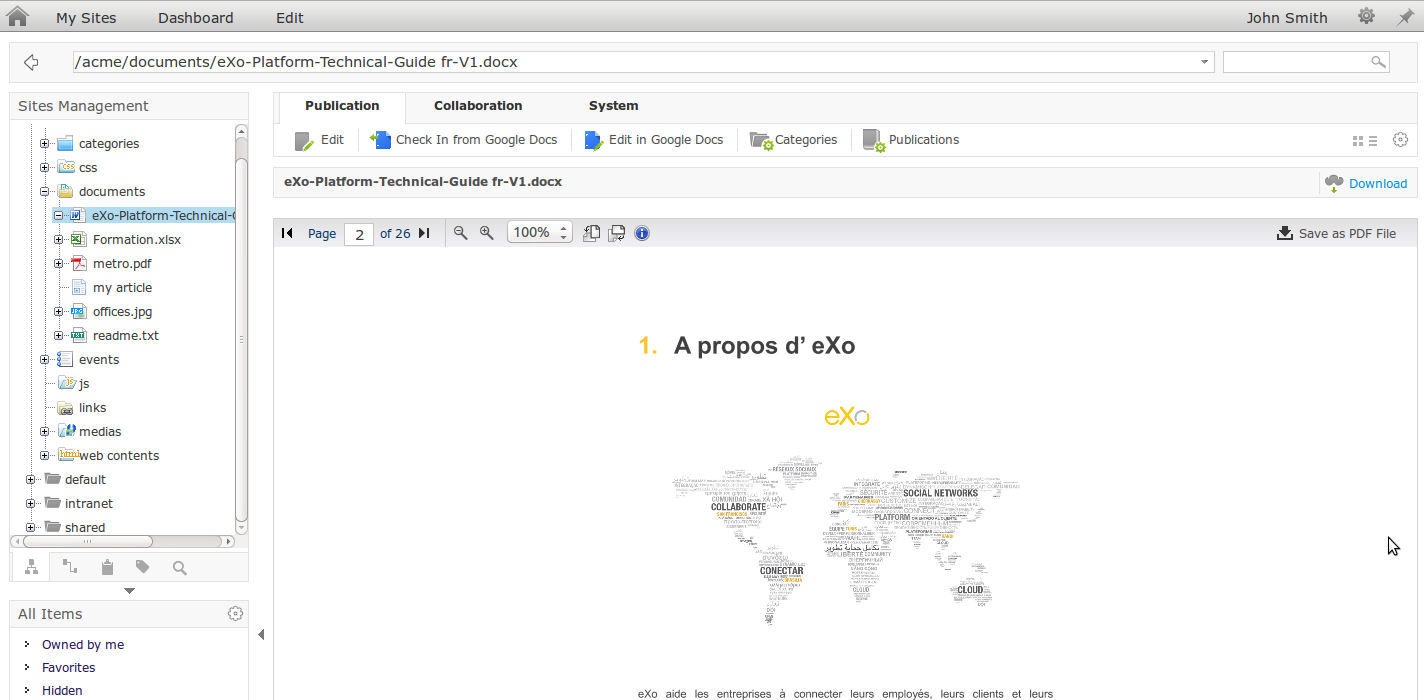Click Save as PDF File
This screenshot has height=700, width=1424.
[1336, 233]
